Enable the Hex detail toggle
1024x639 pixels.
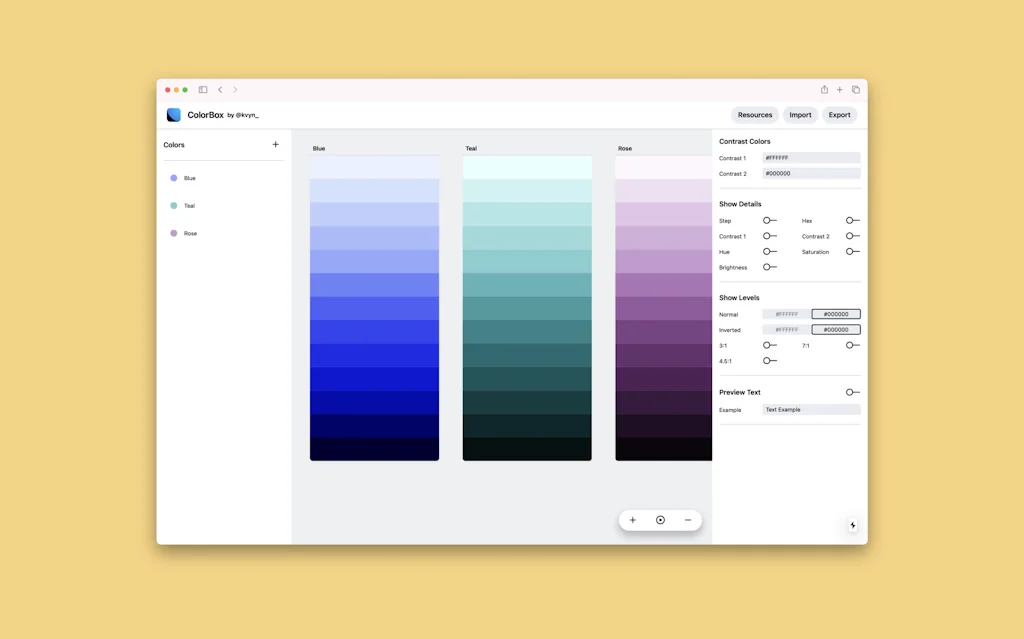click(x=851, y=221)
